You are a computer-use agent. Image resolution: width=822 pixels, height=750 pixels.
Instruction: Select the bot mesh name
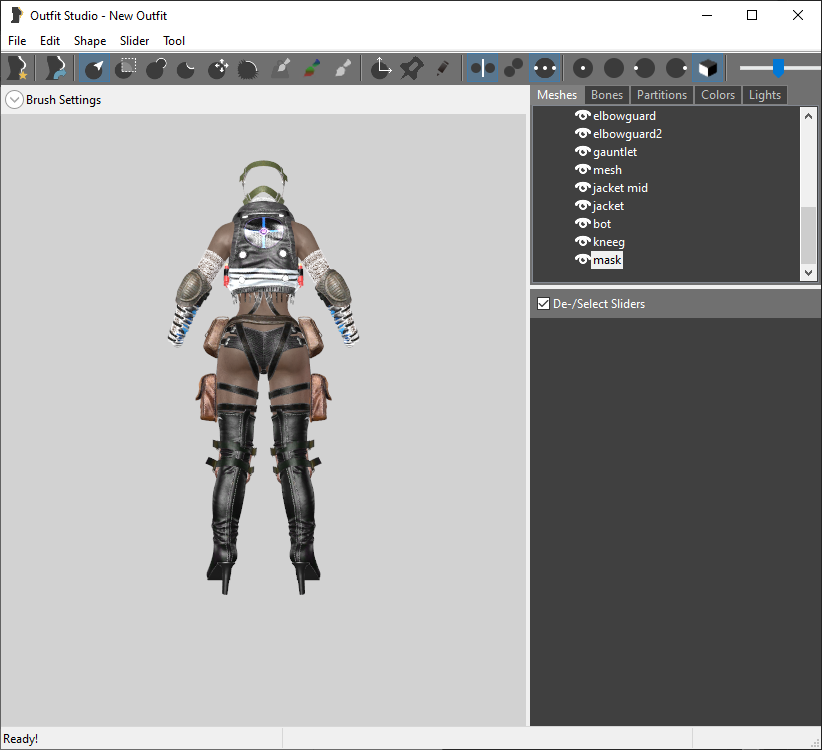[602, 224]
